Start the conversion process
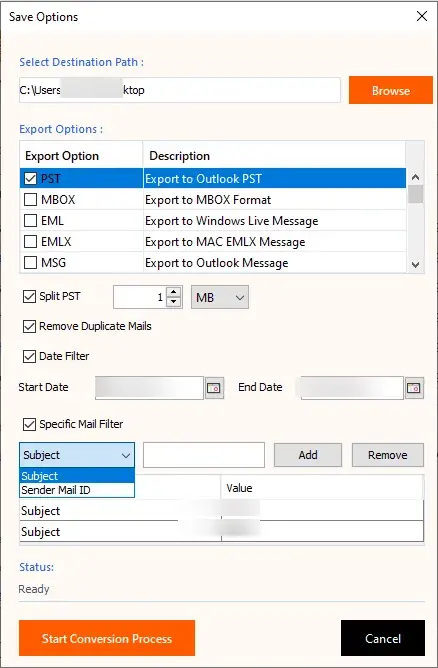Screen dimensions: 438x668 click(107, 638)
